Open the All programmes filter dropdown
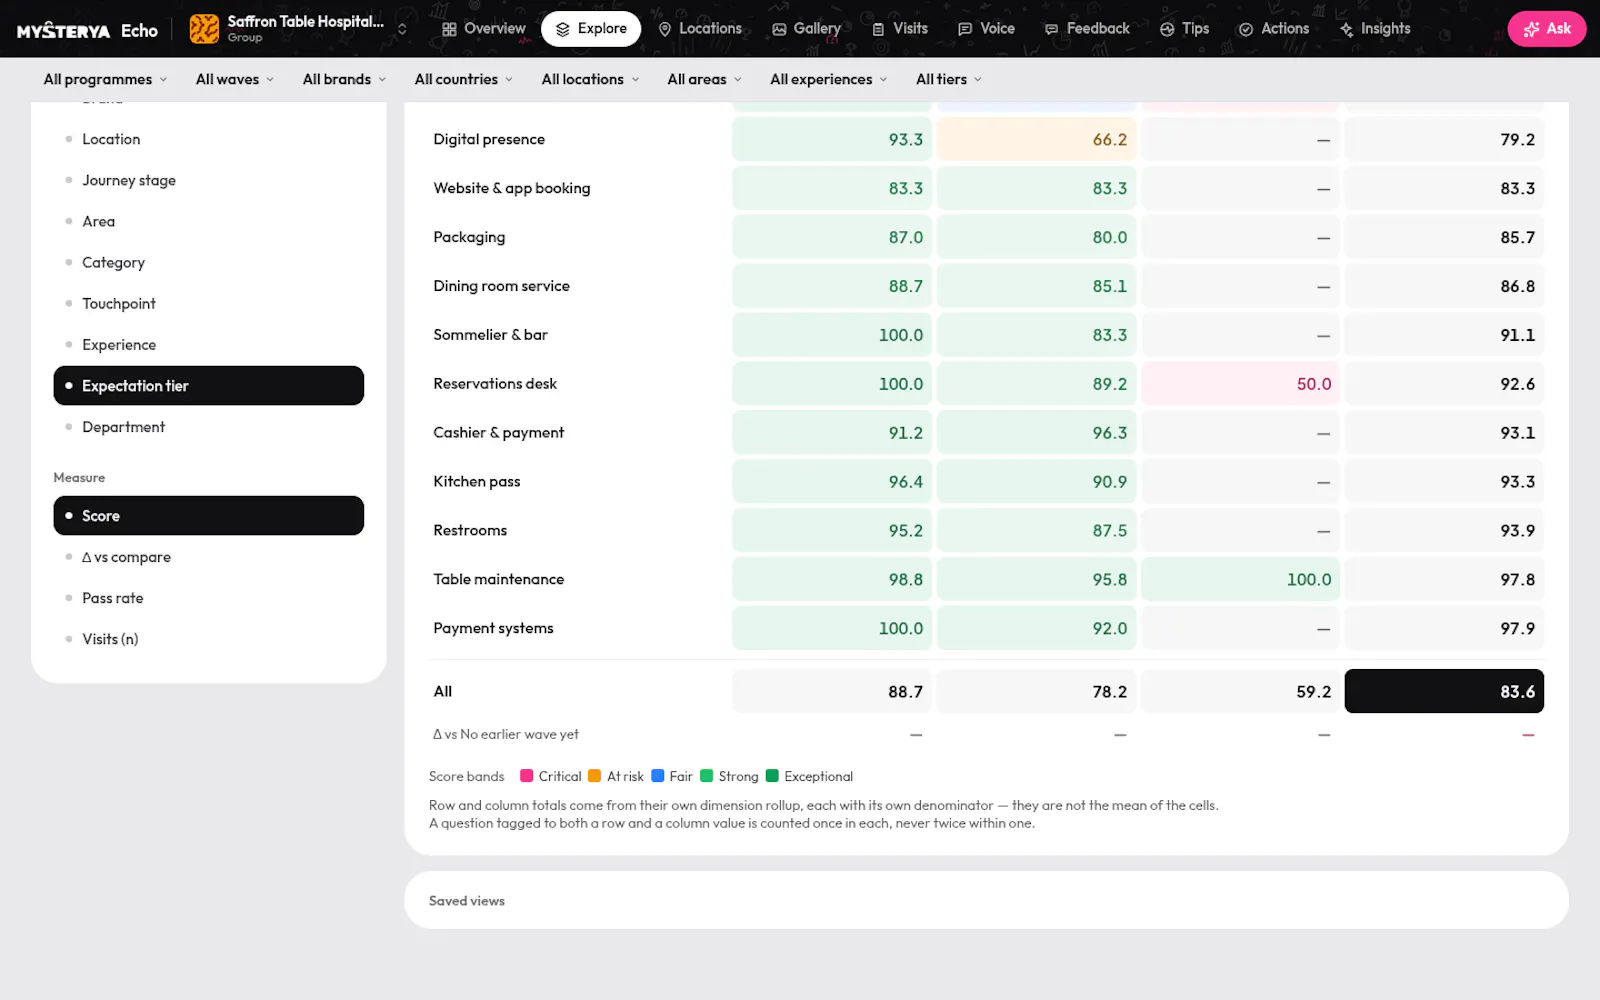The image size is (1600, 1000). pos(105,79)
